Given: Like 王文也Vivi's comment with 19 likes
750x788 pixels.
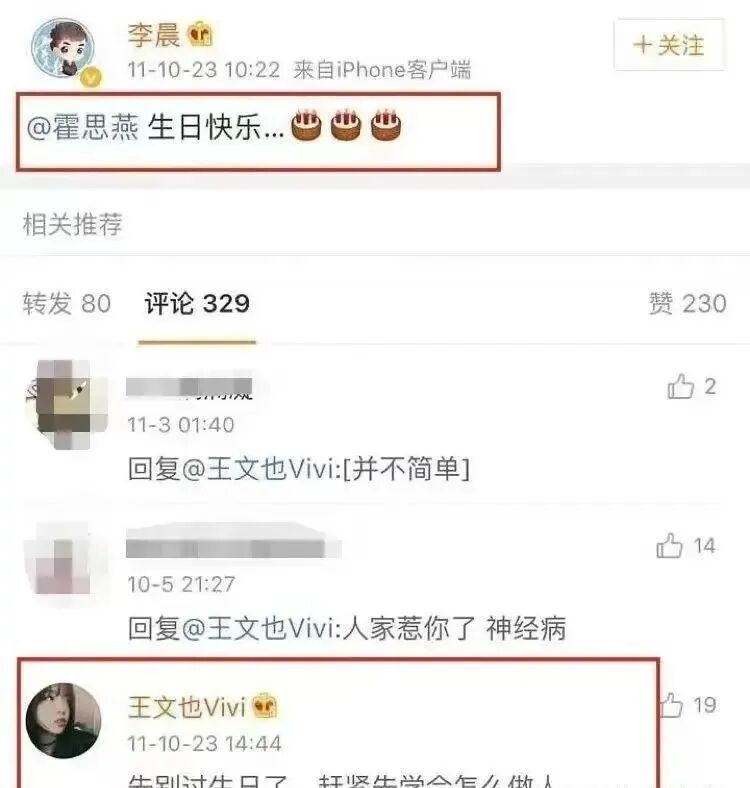Looking at the screenshot, I should pyautogui.click(x=671, y=705).
